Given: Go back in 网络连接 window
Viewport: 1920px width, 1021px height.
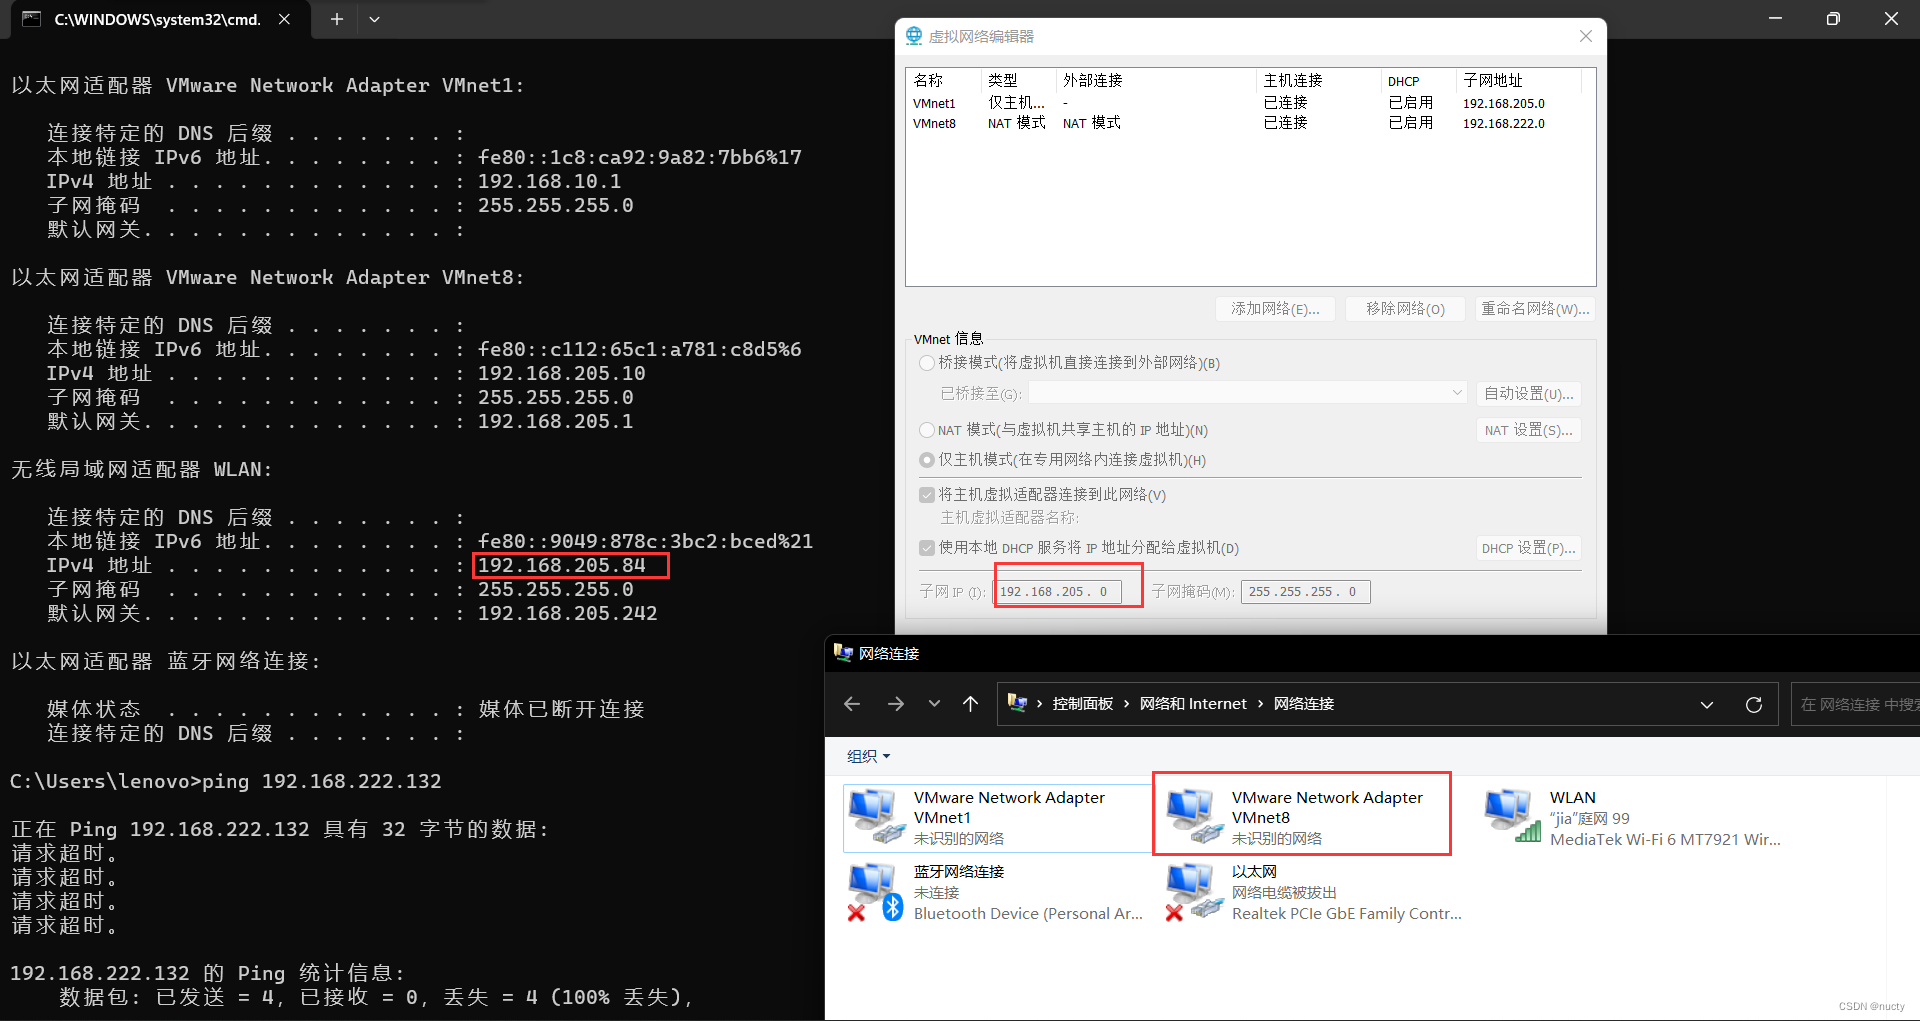Looking at the screenshot, I should (x=852, y=704).
